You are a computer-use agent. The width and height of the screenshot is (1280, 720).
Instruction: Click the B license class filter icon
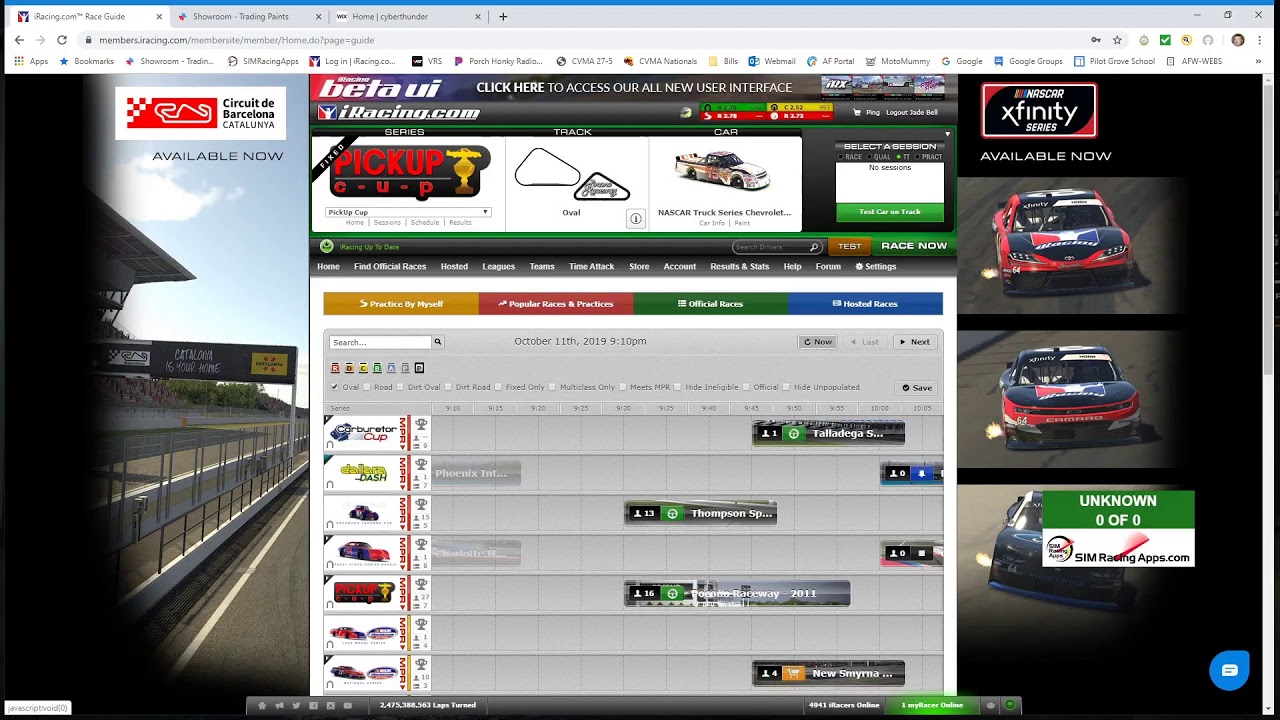[x=377, y=368]
